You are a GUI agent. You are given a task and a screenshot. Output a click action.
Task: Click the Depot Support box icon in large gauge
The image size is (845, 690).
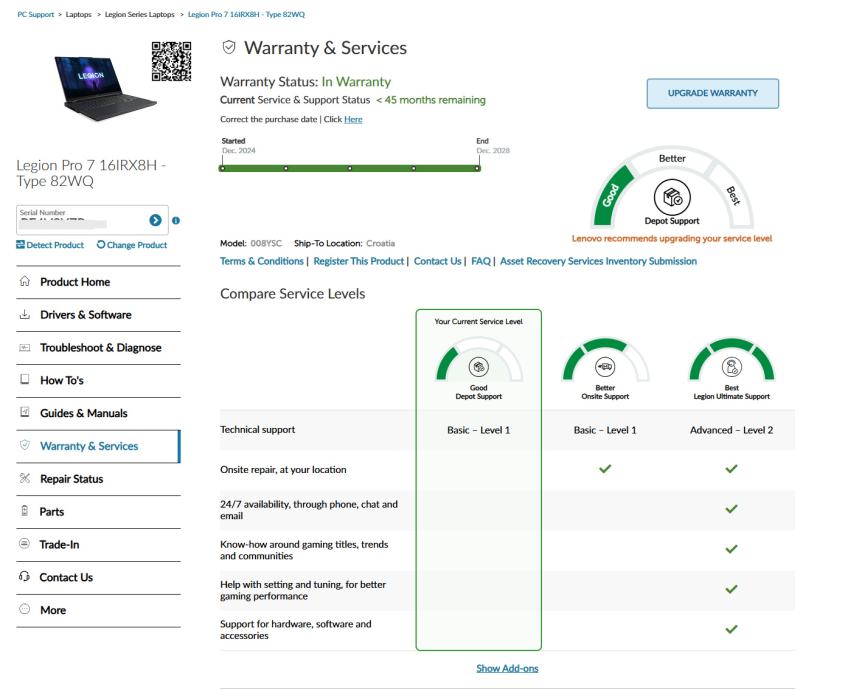(x=672, y=197)
